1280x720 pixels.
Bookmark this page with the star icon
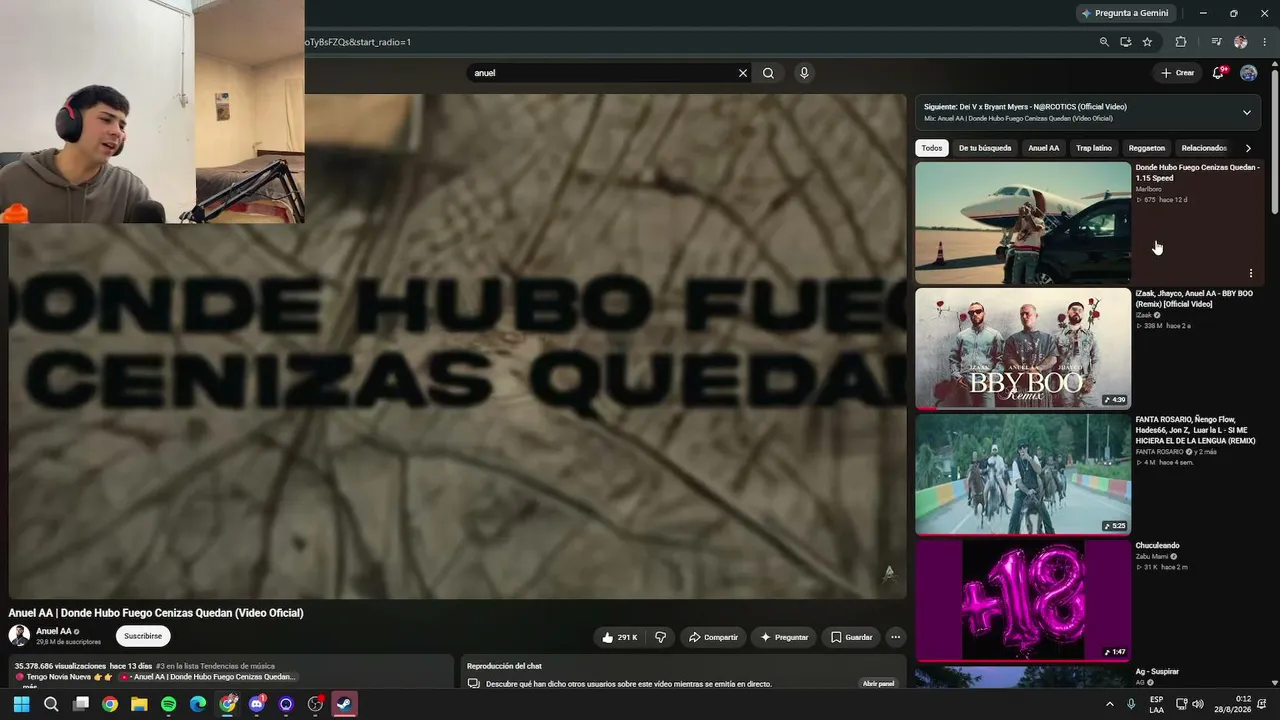pyautogui.click(x=1147, y=42)
